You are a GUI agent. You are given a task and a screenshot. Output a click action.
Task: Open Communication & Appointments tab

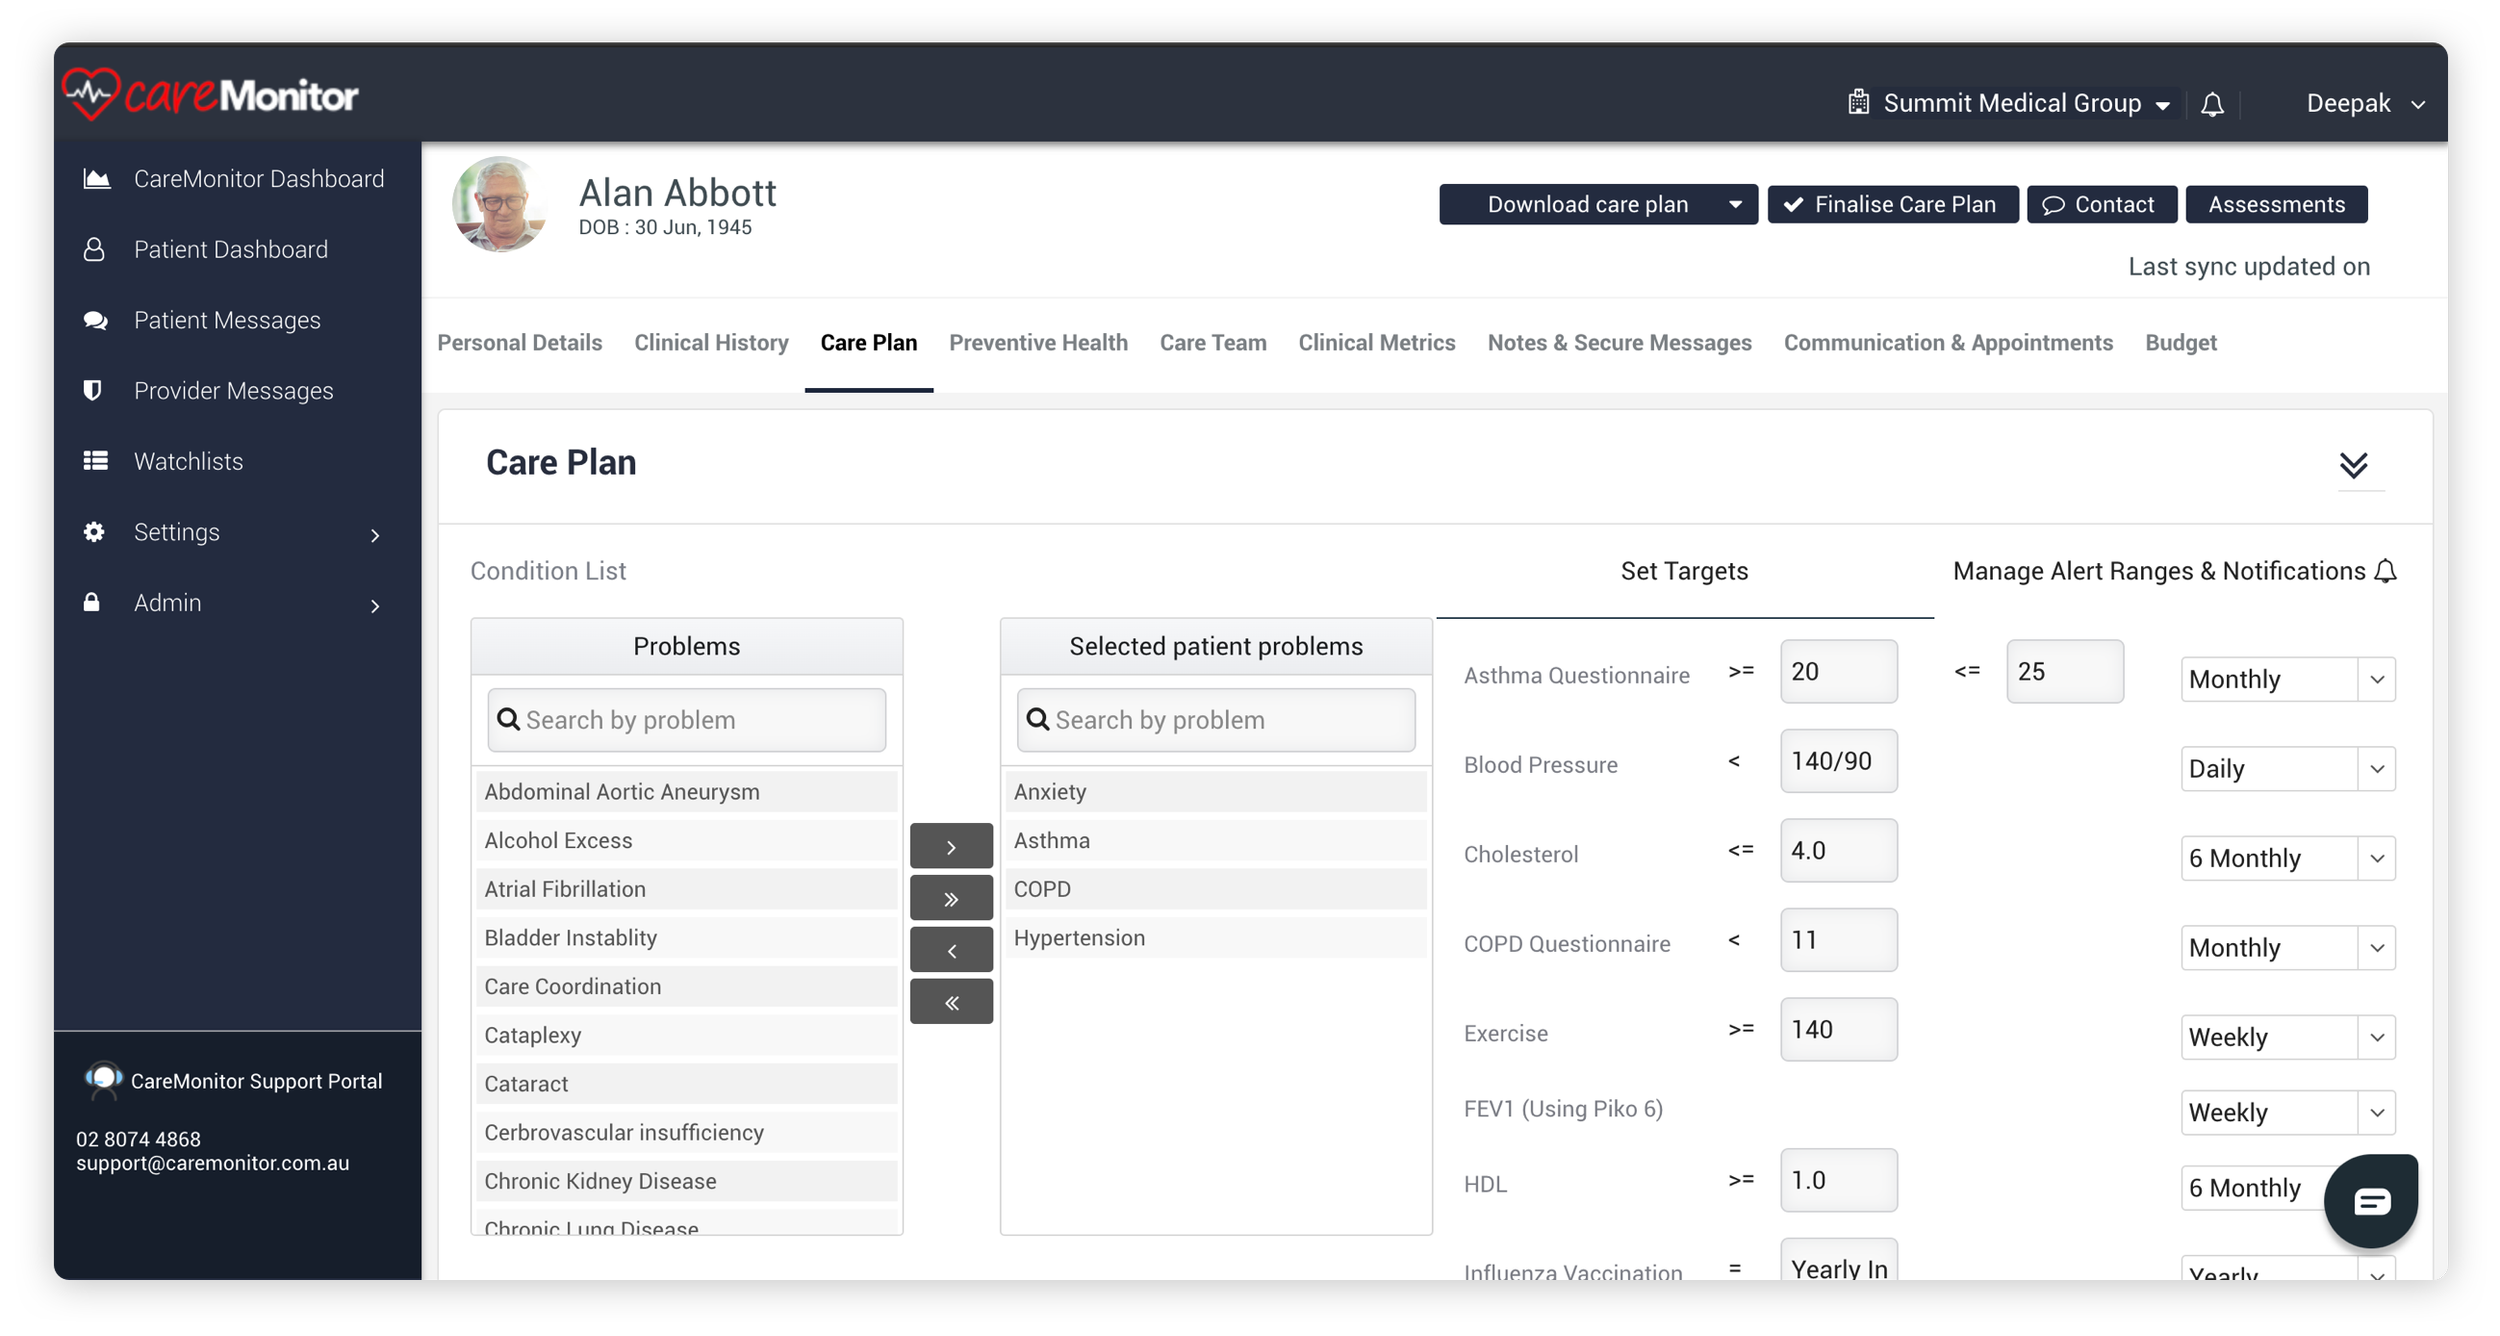click(x=1948, y=343)
